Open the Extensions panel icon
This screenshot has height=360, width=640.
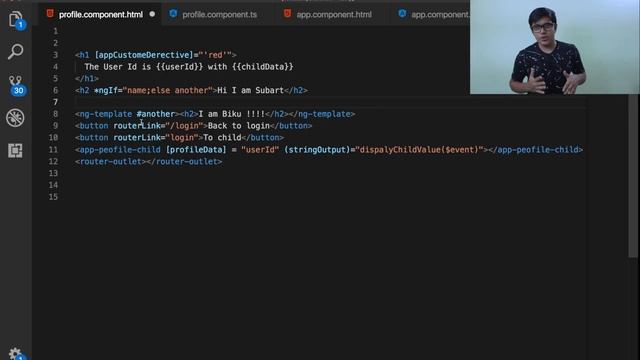click(x=15, y=151)
